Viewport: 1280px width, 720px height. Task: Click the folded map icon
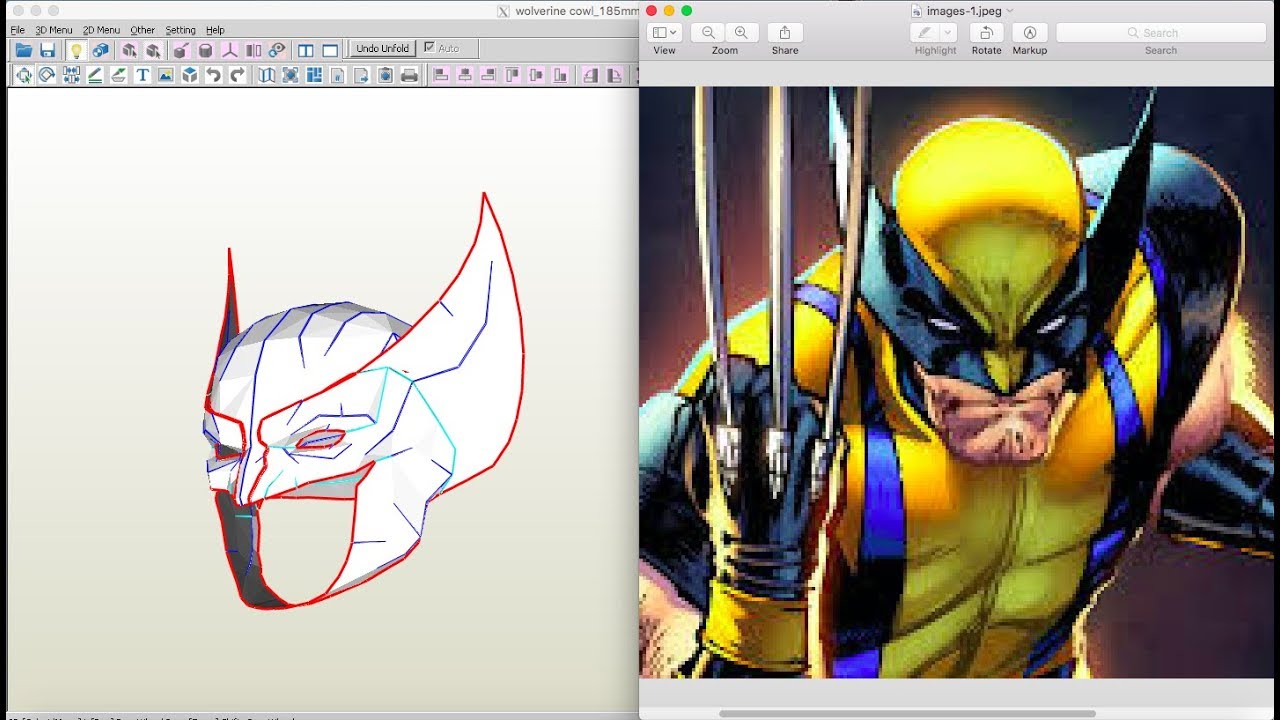click(x=267, y=75)
